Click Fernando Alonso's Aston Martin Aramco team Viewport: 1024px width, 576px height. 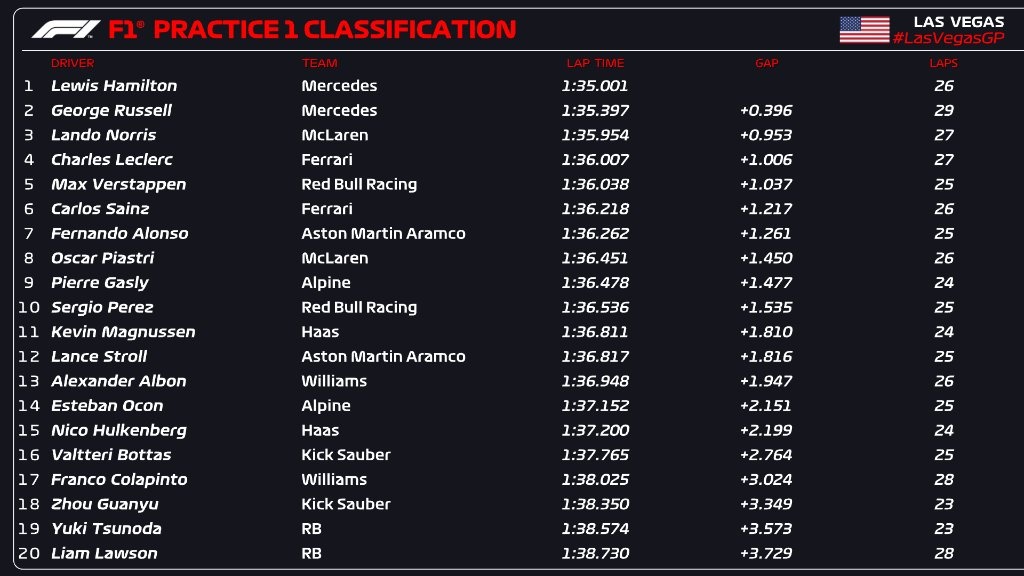point(383,233)
